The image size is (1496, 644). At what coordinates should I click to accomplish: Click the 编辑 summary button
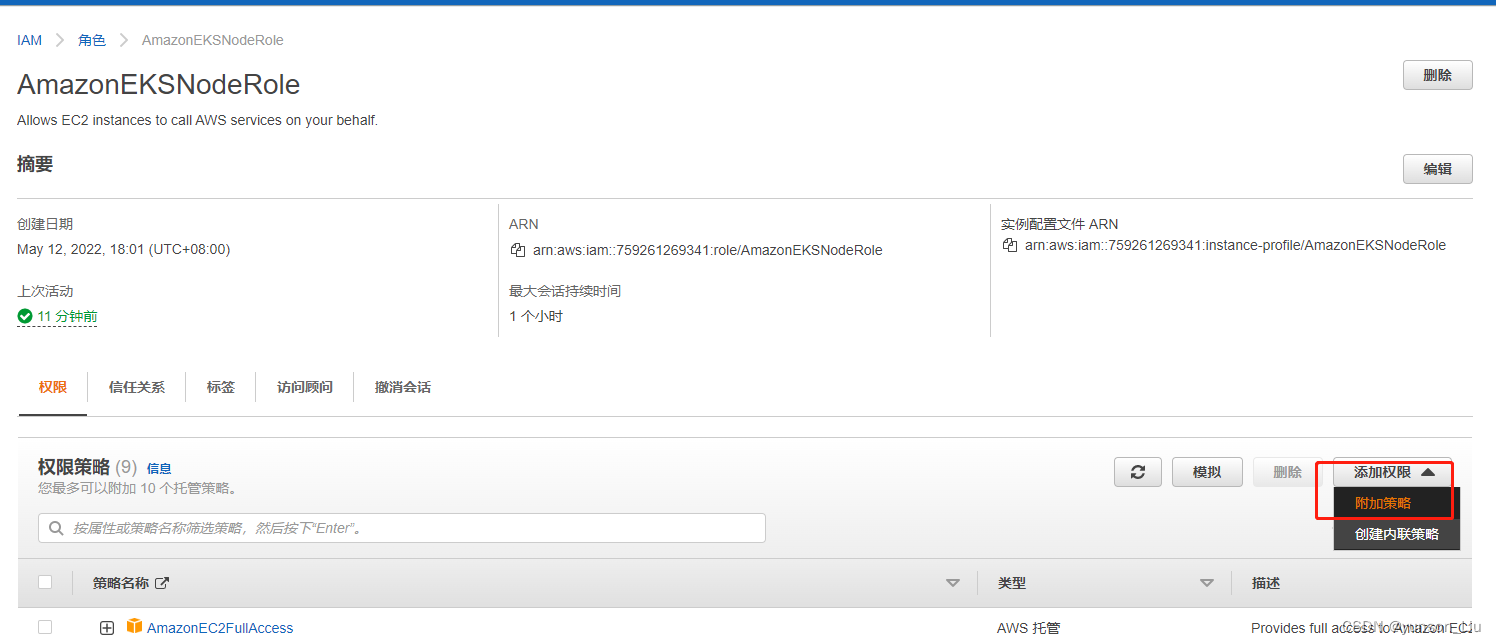pyautogui.click(x=1437, y=169)
